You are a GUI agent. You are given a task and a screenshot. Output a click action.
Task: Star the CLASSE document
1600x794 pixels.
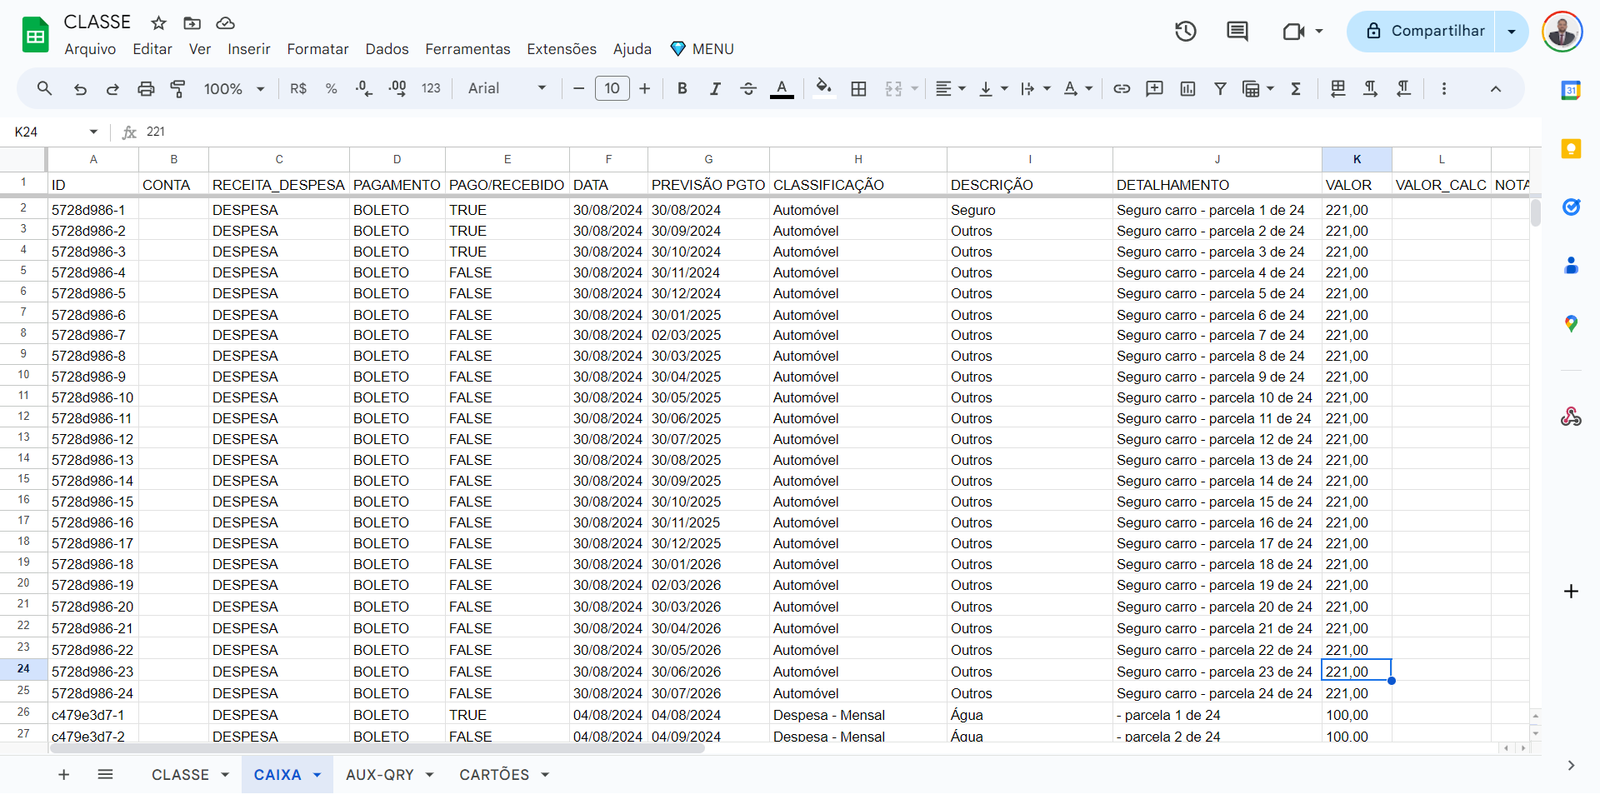click(x=159, y=23)
